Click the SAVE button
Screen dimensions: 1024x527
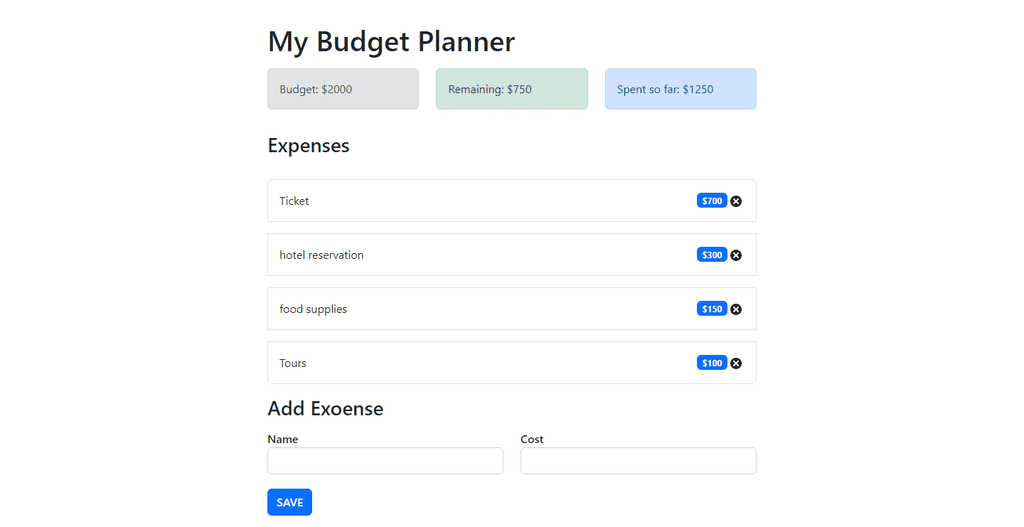click(x=289, y=502)
